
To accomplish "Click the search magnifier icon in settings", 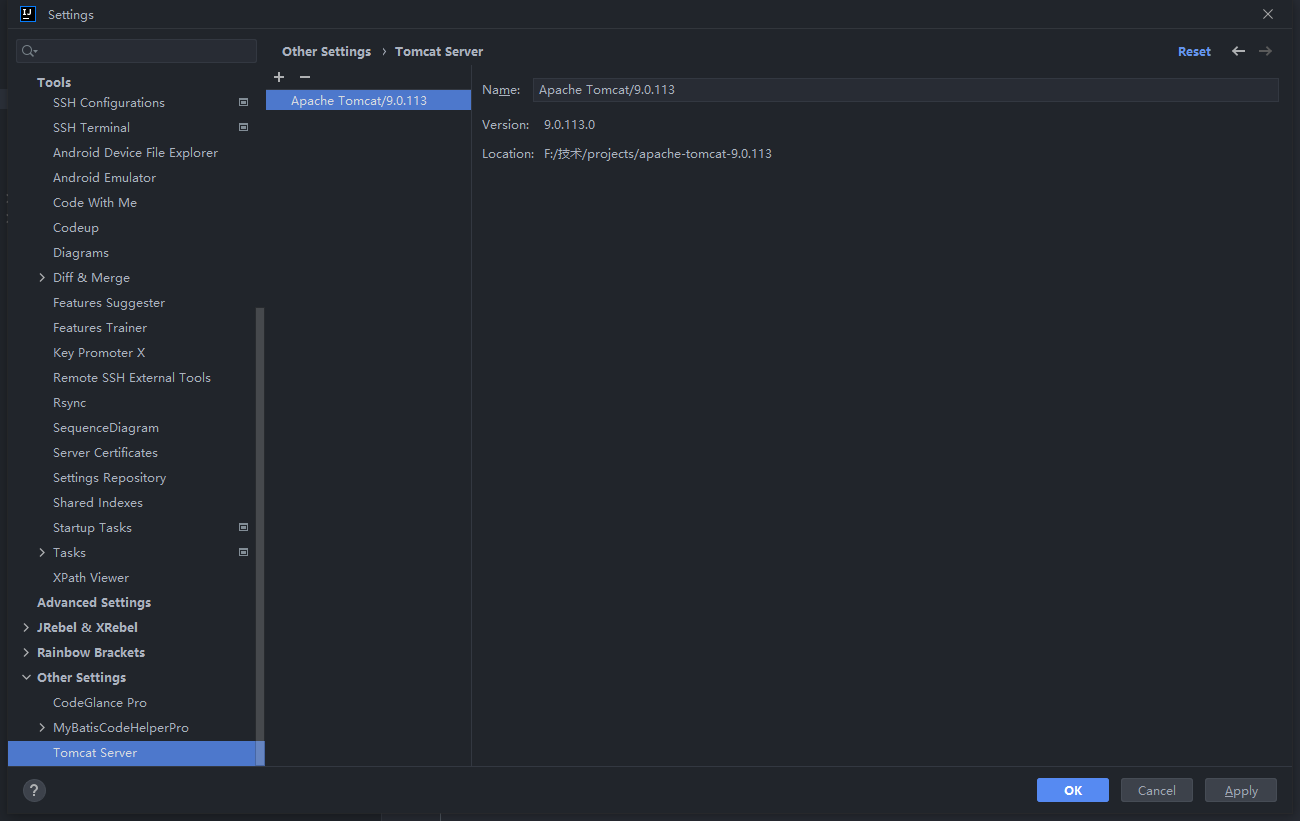I will (x=29, y=51).
